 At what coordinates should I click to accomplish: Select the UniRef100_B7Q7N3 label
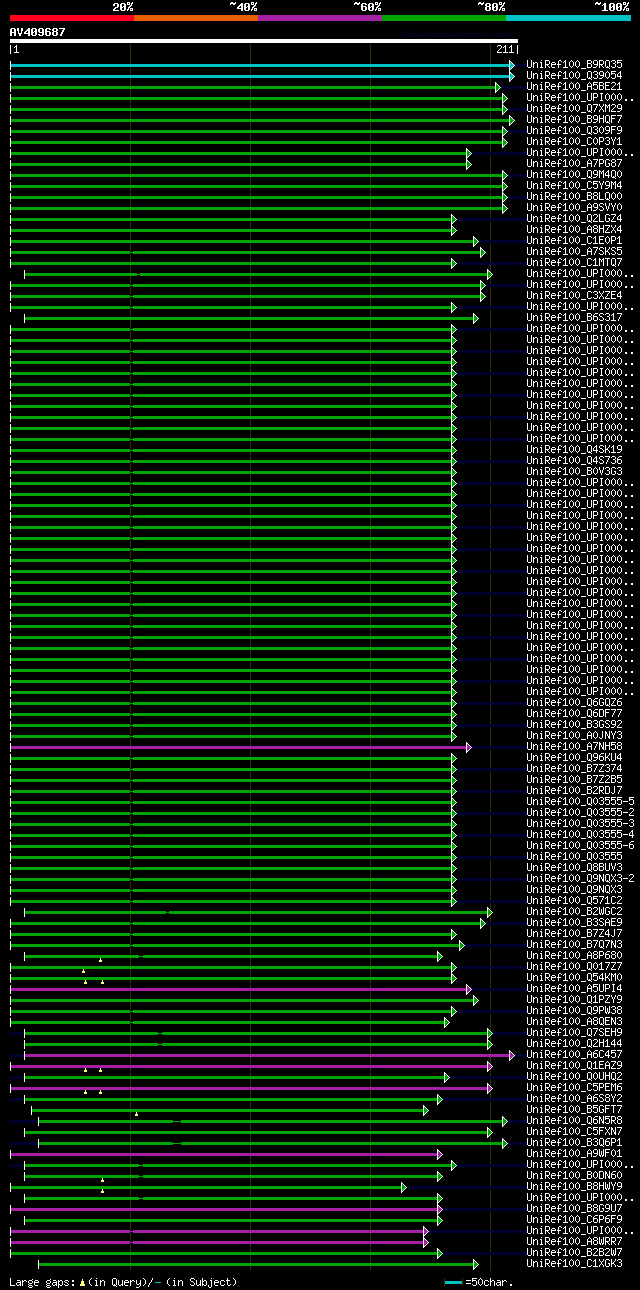pyautogui.click(x=574, y=944)
